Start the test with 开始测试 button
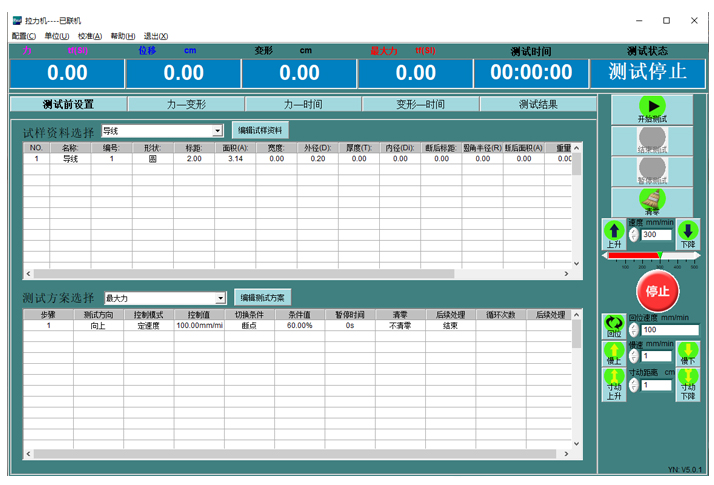Viewport: 714px width, 485px height. pos(651,110)
